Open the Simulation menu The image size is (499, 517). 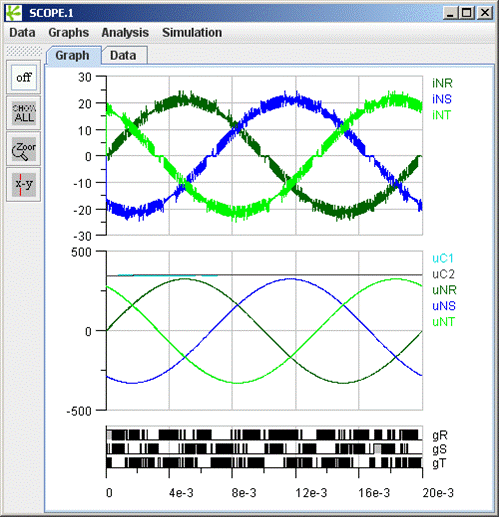(x=192, y=33)
